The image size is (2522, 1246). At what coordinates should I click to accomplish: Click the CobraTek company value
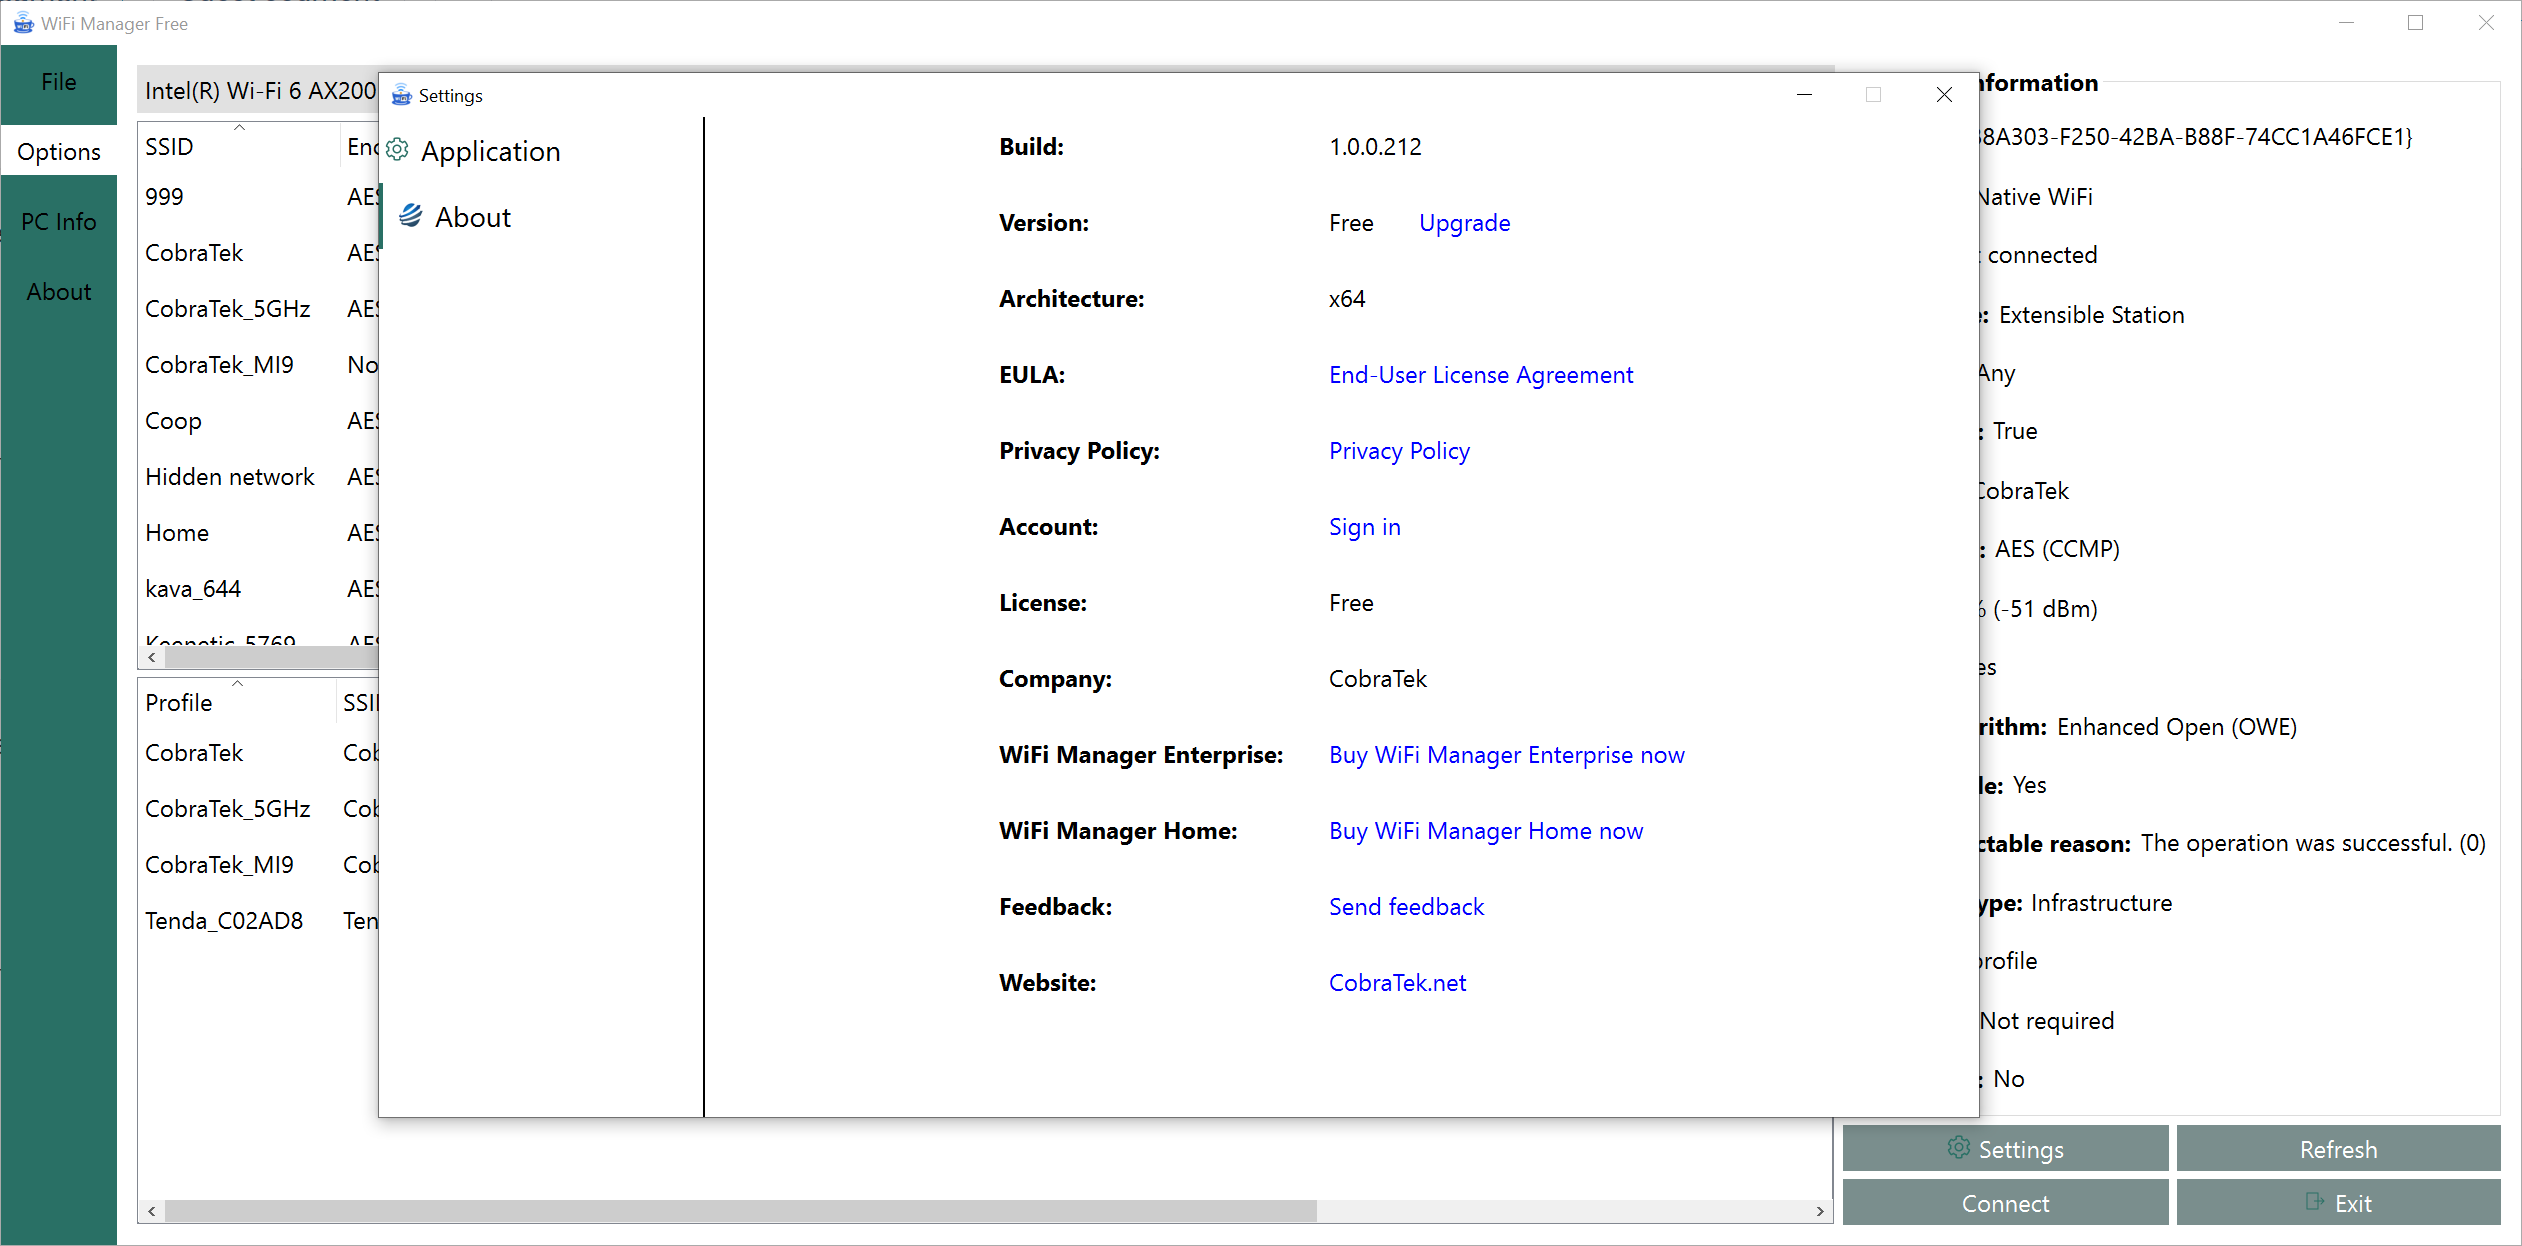coord(1378,679)
